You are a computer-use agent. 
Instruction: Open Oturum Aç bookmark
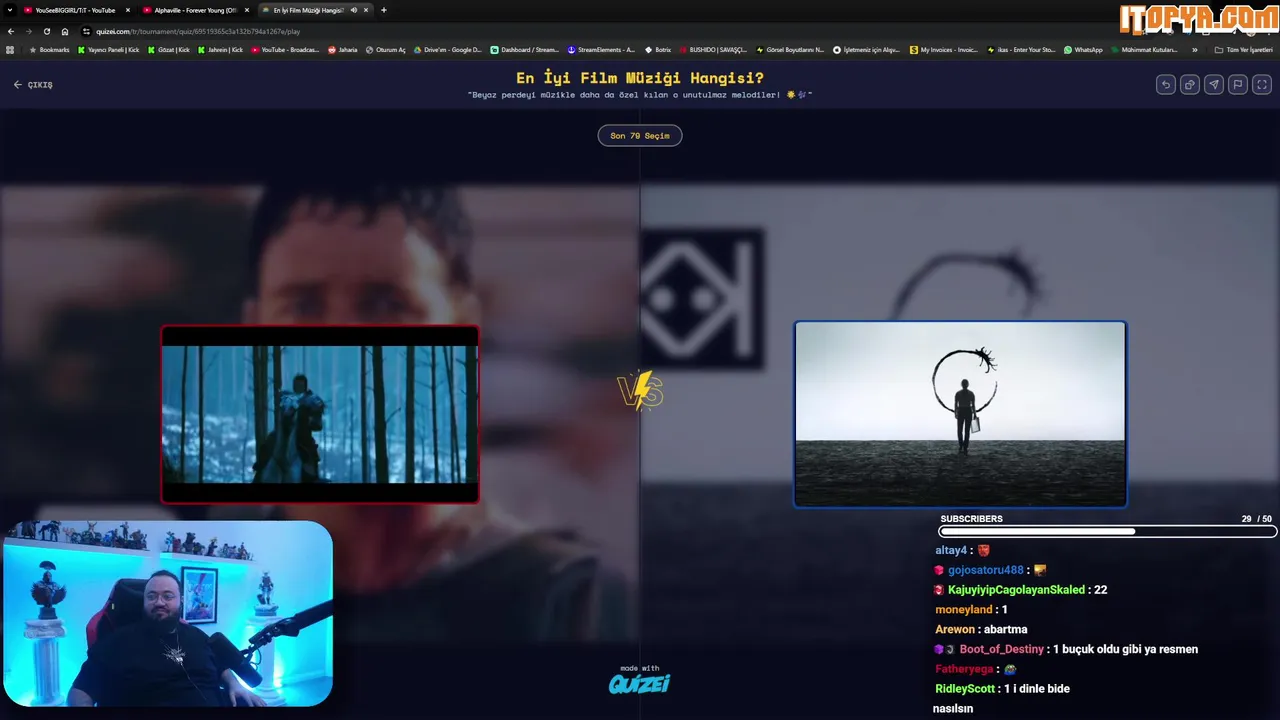pos(386,49)
